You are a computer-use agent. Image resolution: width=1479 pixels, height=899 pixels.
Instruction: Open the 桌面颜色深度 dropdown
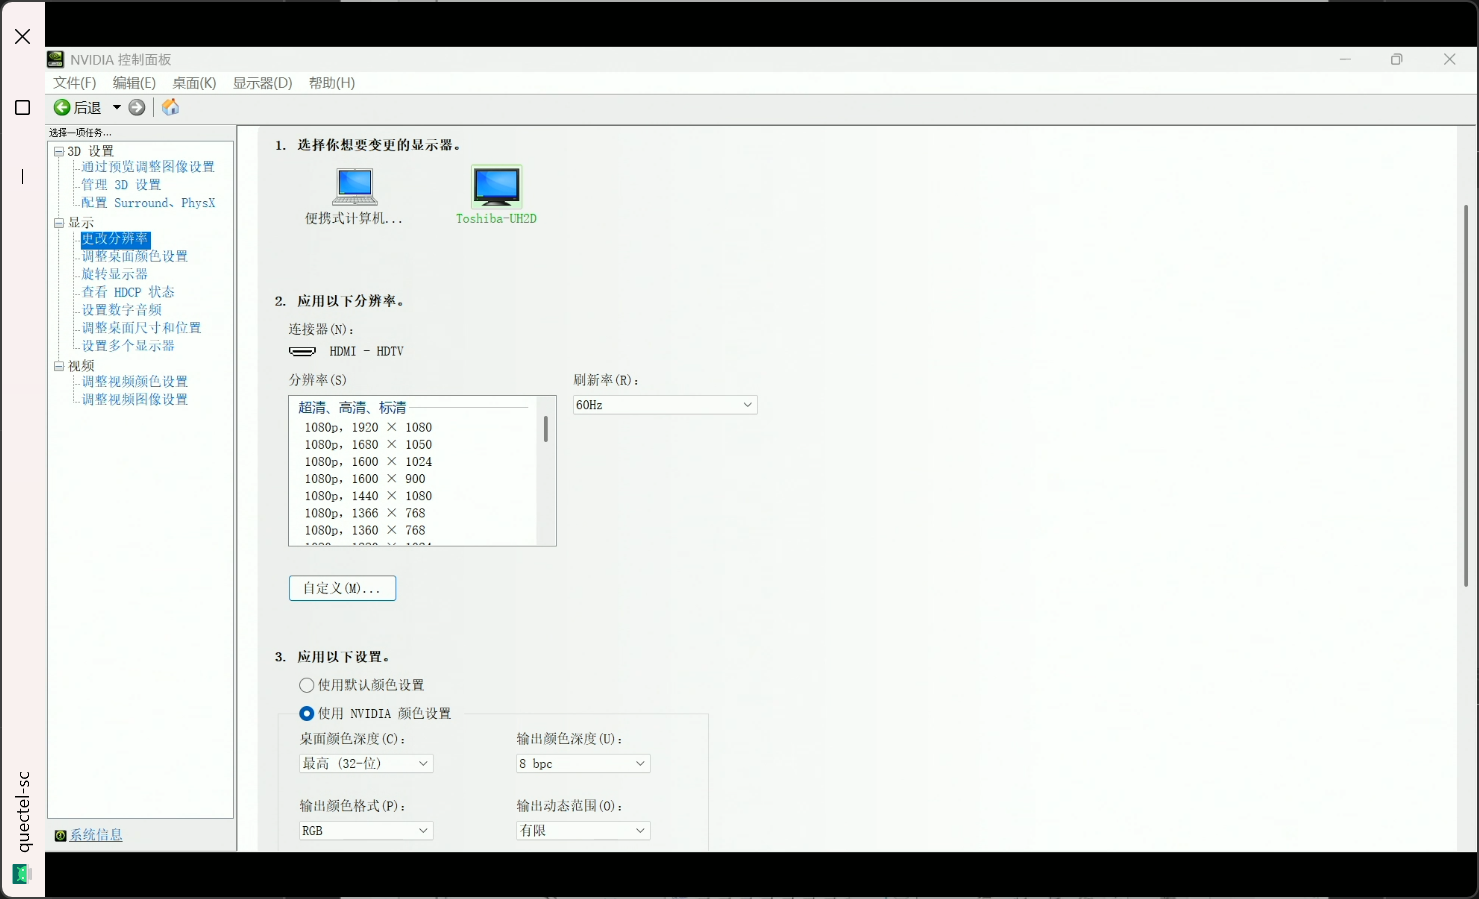pos(366,763)
